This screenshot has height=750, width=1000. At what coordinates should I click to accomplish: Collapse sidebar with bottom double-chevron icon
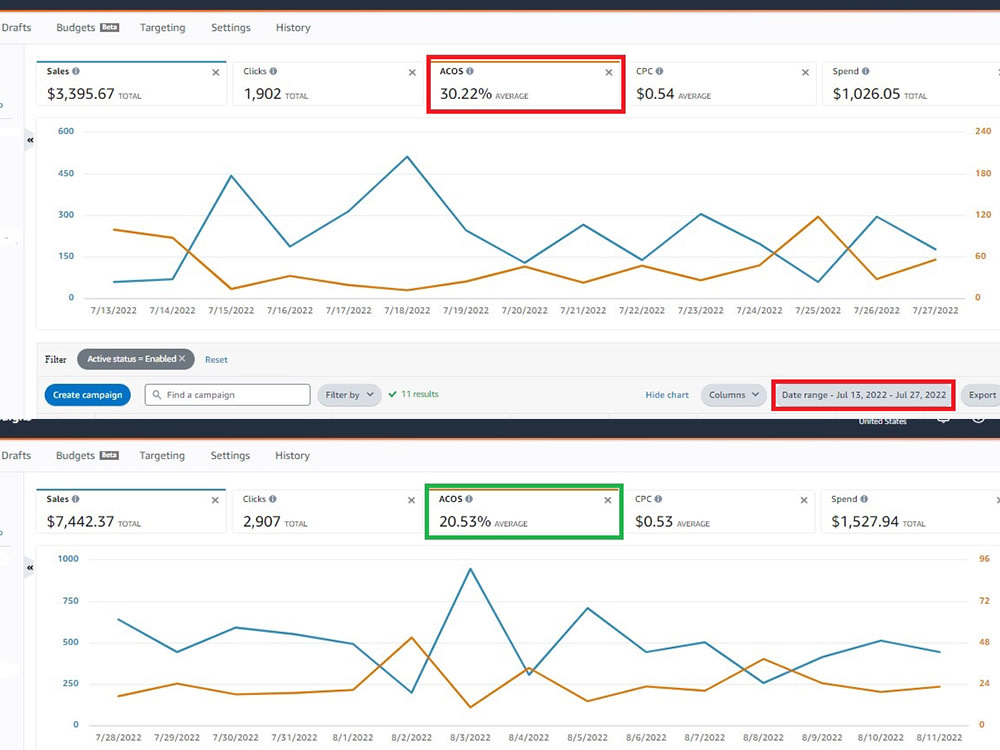tap(30, 567)
